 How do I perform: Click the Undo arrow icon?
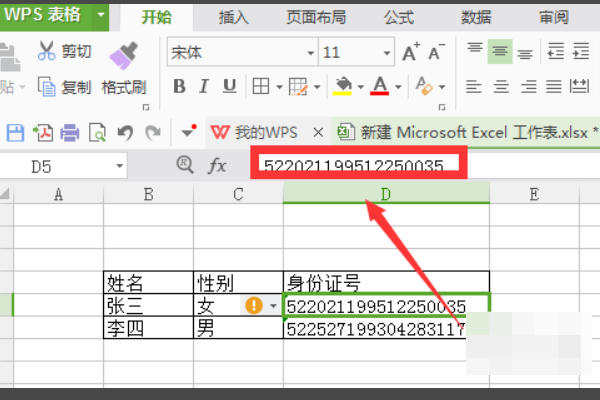125,131
